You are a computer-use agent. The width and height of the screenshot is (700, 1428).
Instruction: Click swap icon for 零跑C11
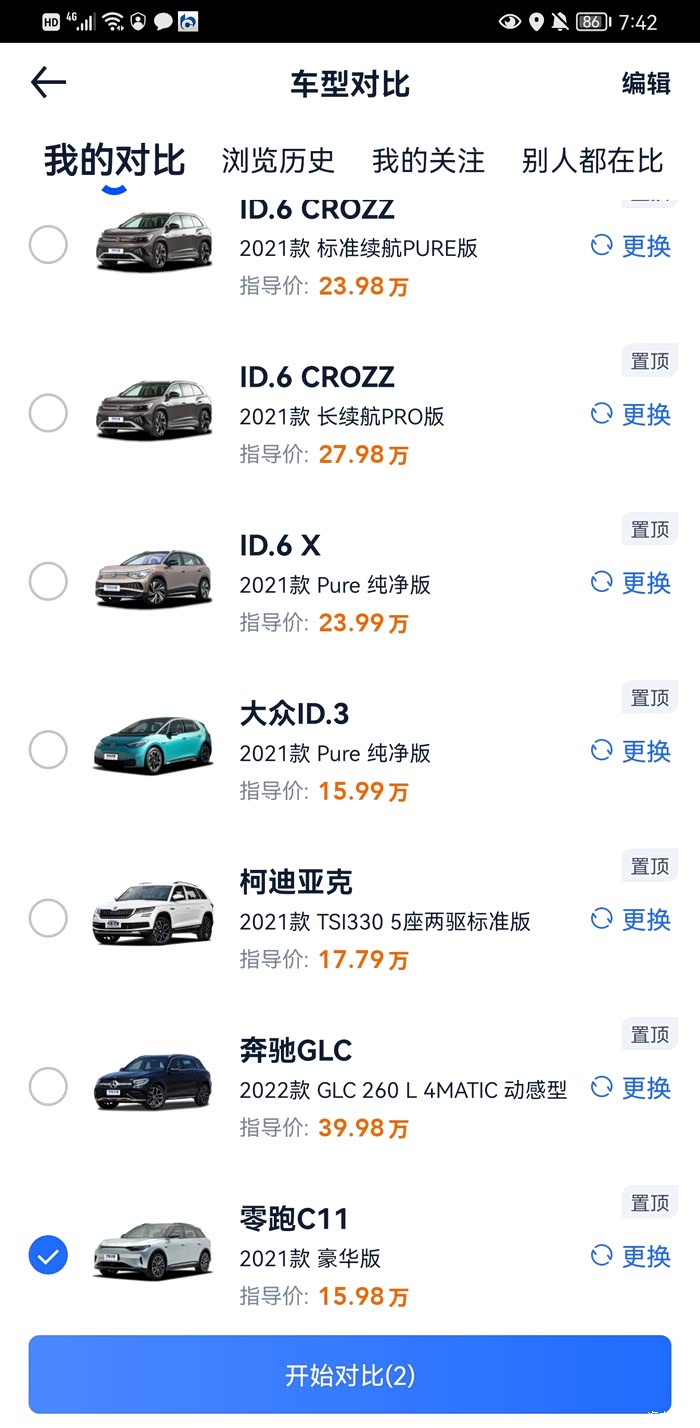click(x=601, y=1255)
